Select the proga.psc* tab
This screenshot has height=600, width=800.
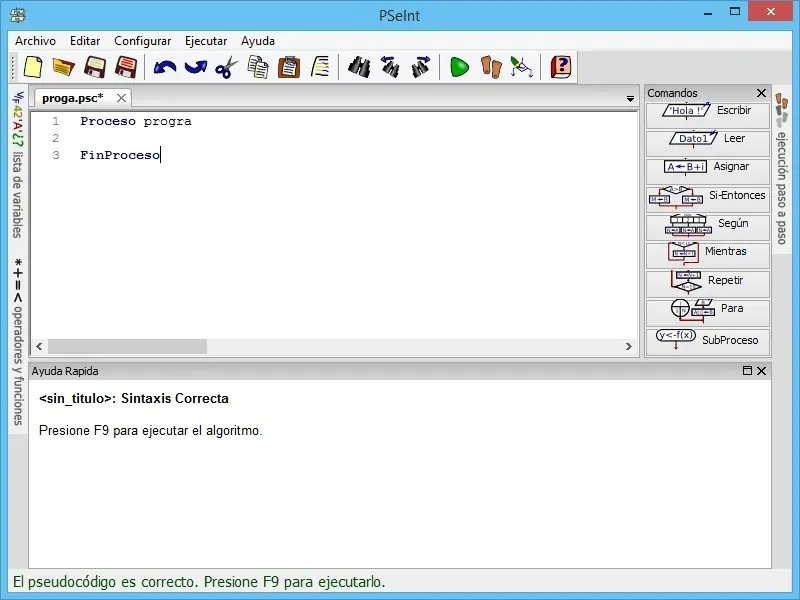(72, 98)
